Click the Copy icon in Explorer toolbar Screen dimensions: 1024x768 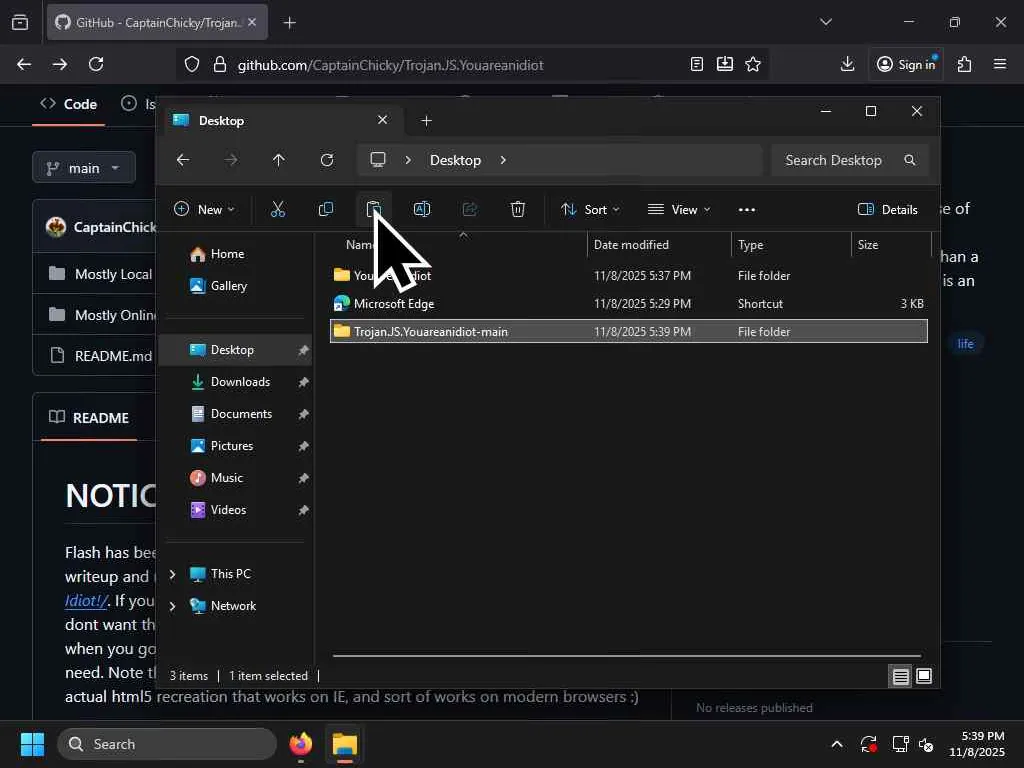(325, 209)
